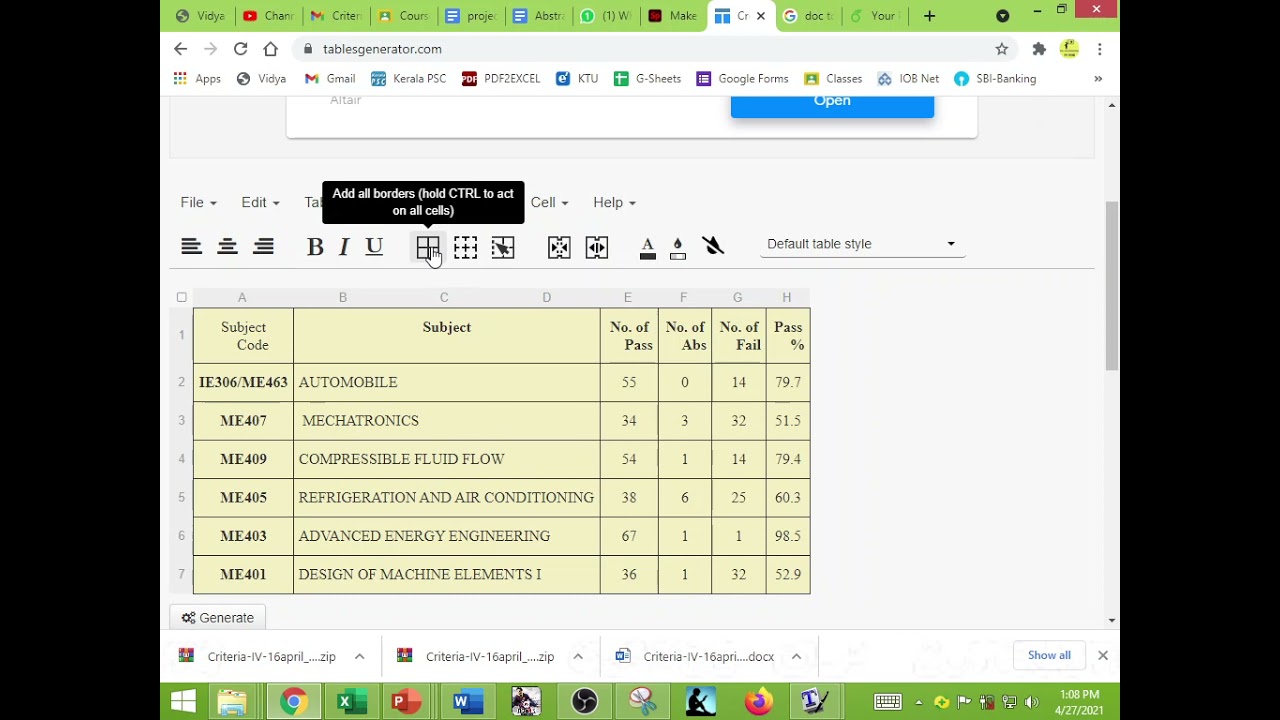Screen dimensions: 1280x720
Task: Expand first Criteria-IV zip download options
Action: coord(359,657)
